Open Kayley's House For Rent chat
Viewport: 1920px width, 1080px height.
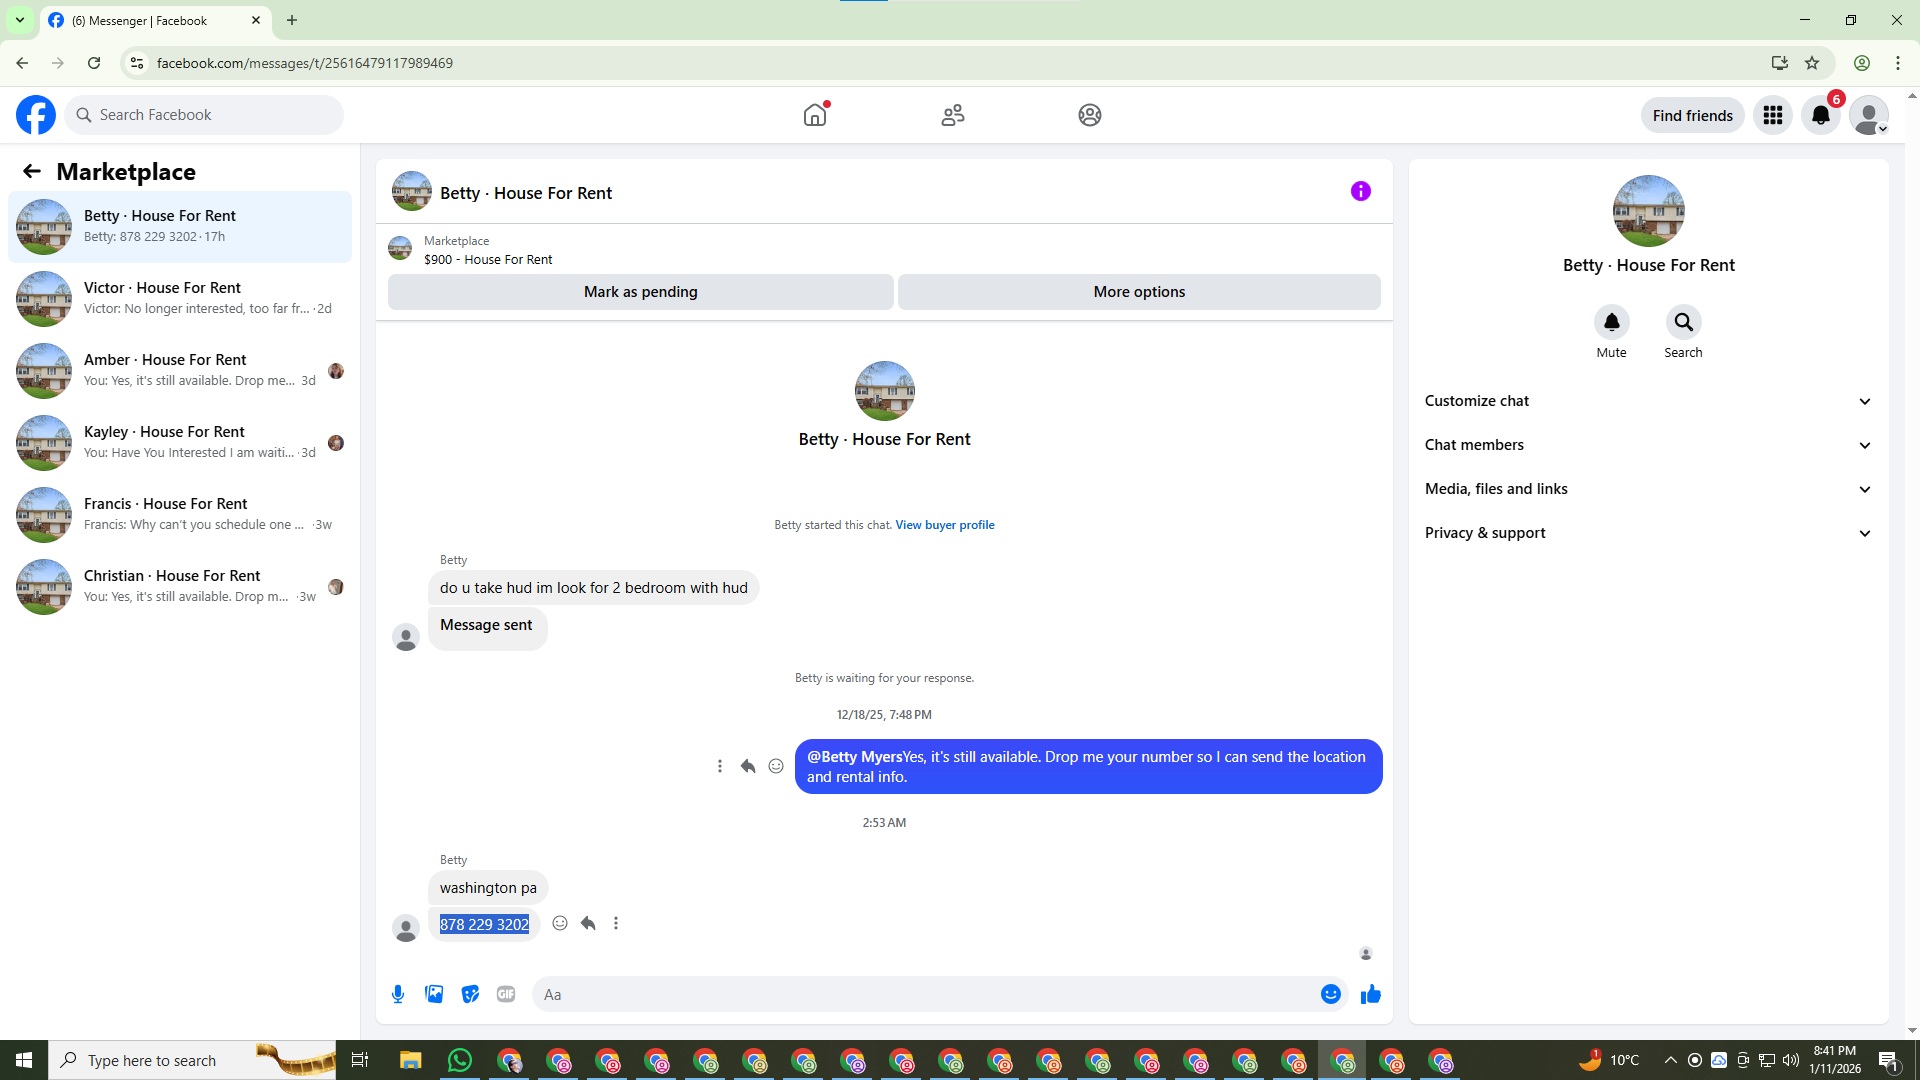180,443
